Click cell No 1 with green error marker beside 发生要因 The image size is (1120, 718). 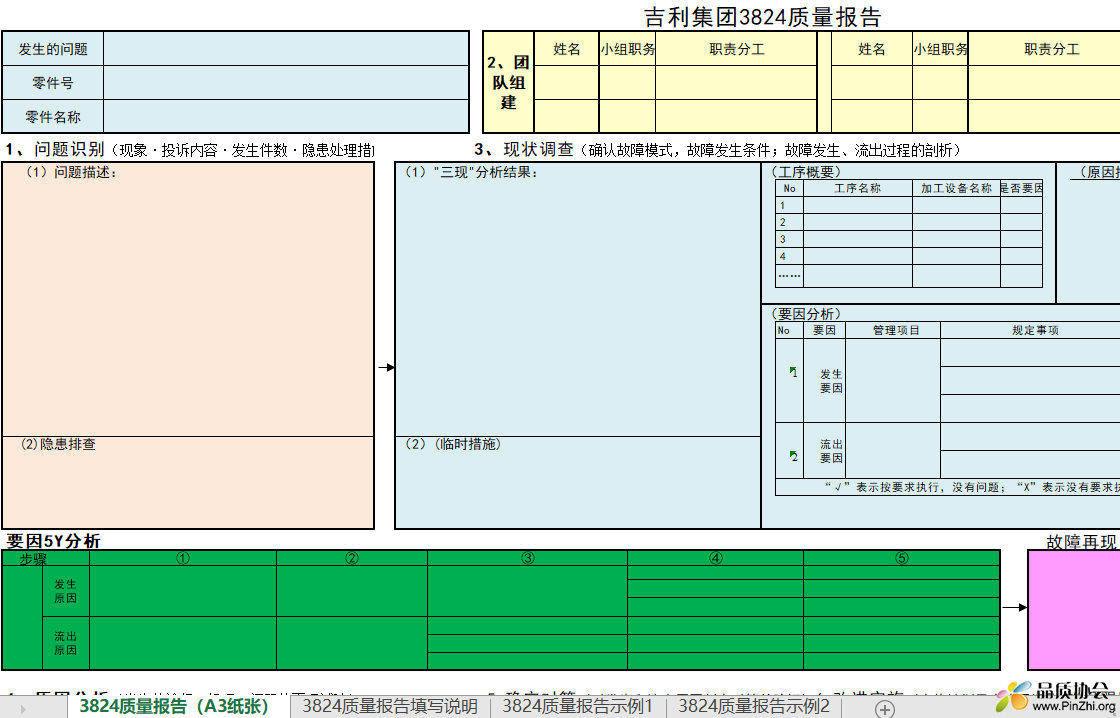[789, 381]
